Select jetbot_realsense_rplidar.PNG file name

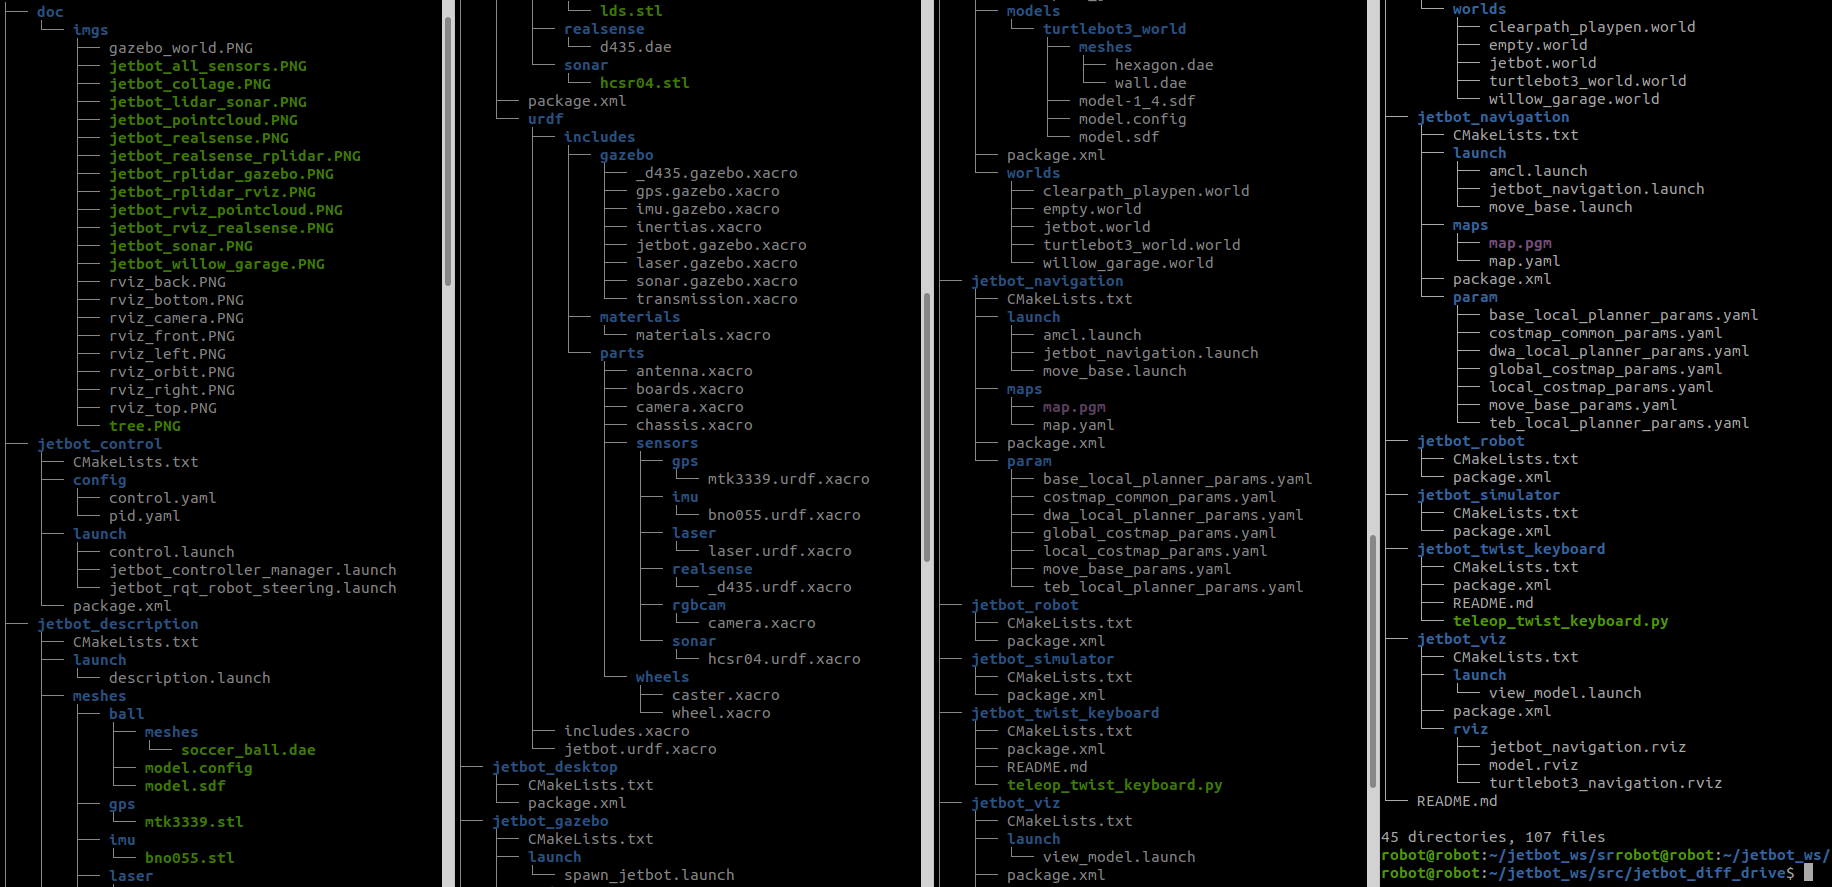pyautogui.click(x=235, y=156)
